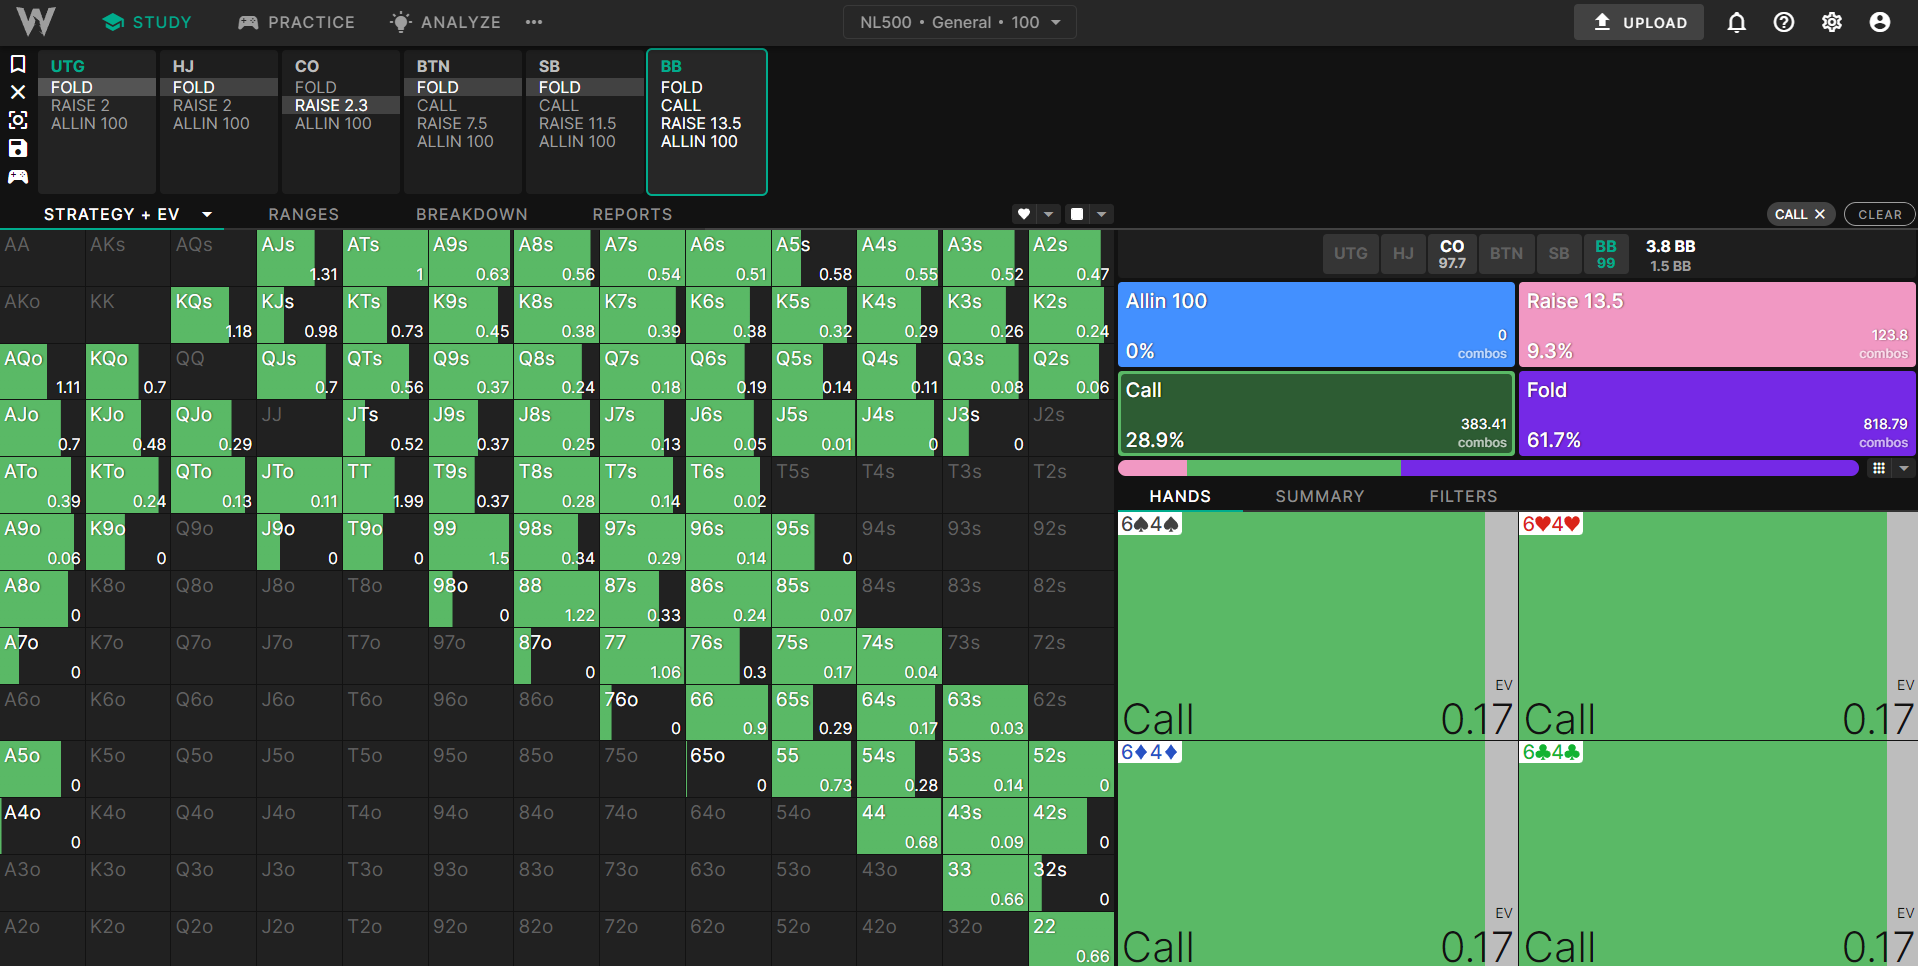This screenshot has height=966, width=1918.
Task: Select the 6♦4♦ combo card
Action: [1317, 853]
